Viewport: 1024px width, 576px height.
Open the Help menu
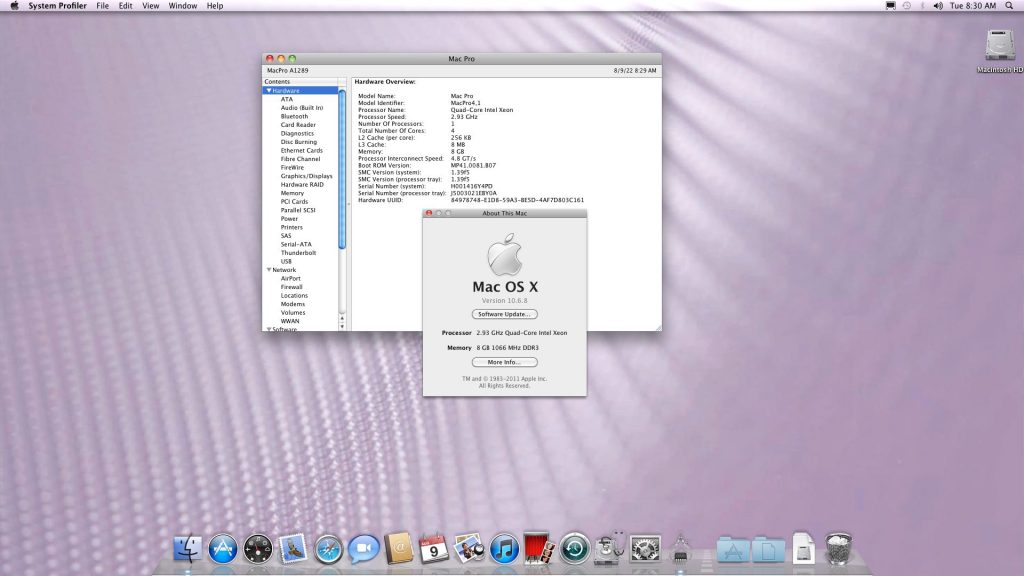coord(215,6)
